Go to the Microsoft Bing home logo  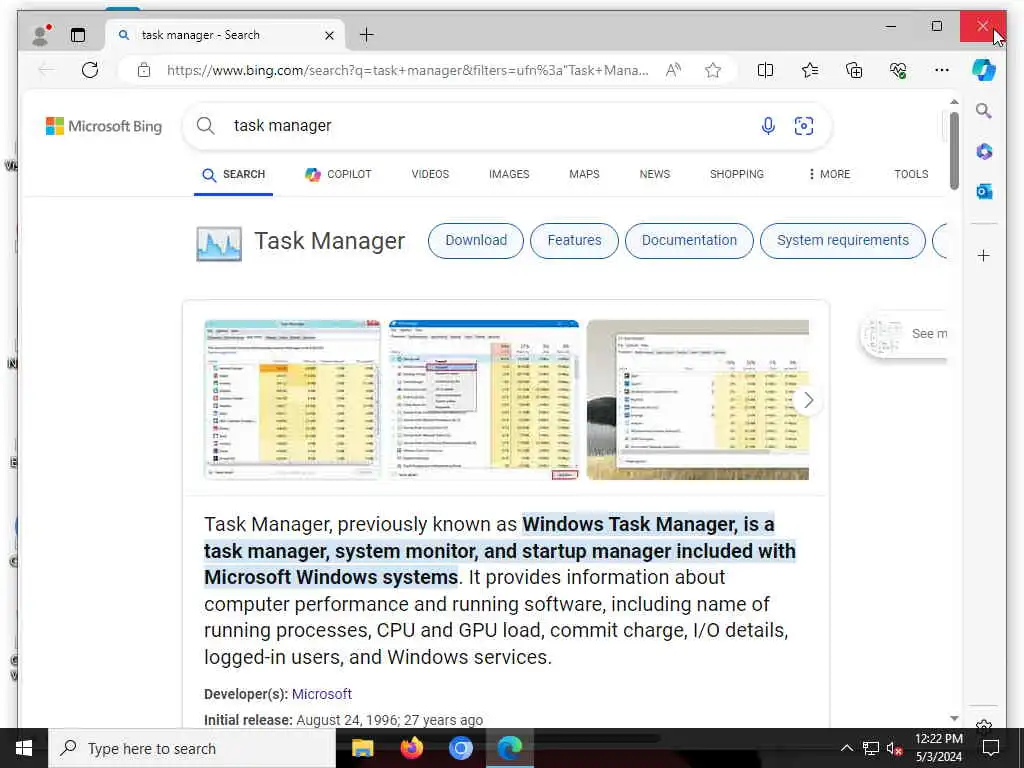point(104,126)
